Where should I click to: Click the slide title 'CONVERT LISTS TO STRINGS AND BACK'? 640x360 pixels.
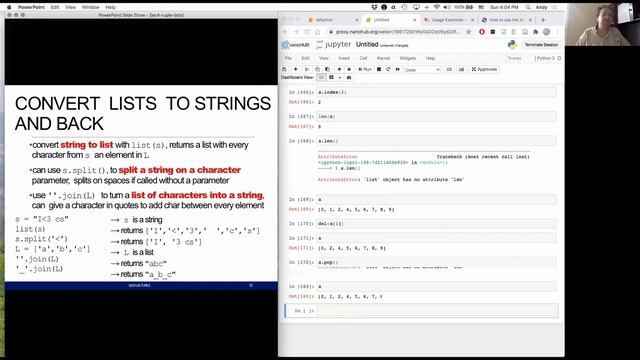click(142, 113)
